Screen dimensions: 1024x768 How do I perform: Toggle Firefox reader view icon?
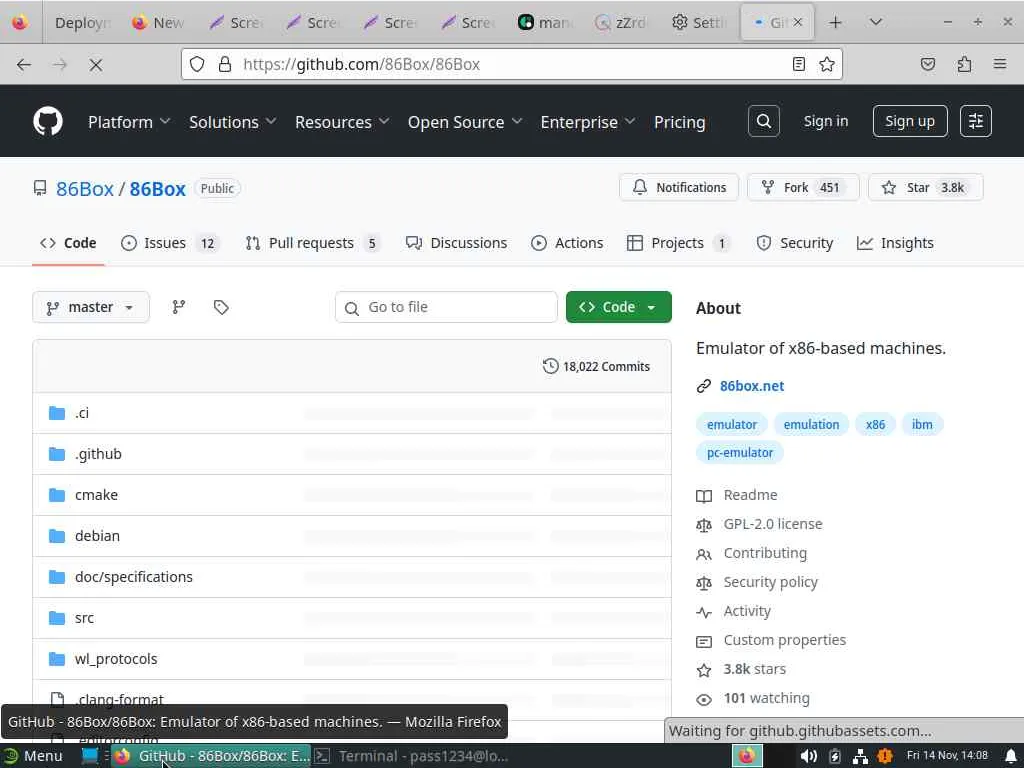tap(799, 64)
